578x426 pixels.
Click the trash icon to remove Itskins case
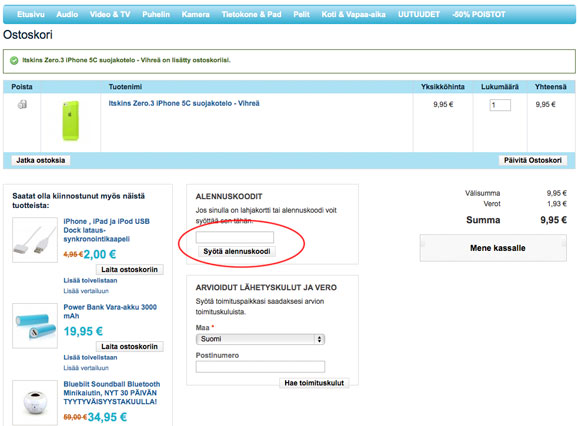[x=22, y=104]
